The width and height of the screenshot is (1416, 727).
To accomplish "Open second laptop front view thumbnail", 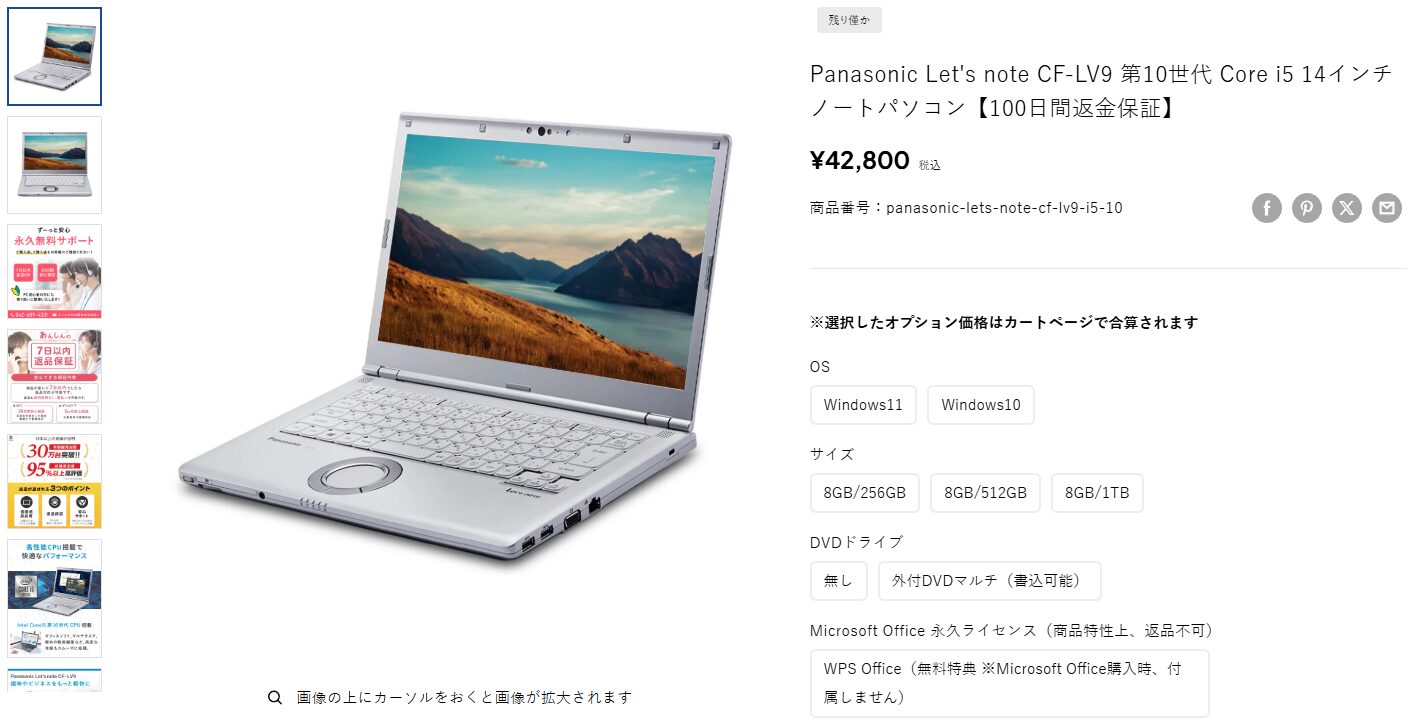I will (55, 165).
